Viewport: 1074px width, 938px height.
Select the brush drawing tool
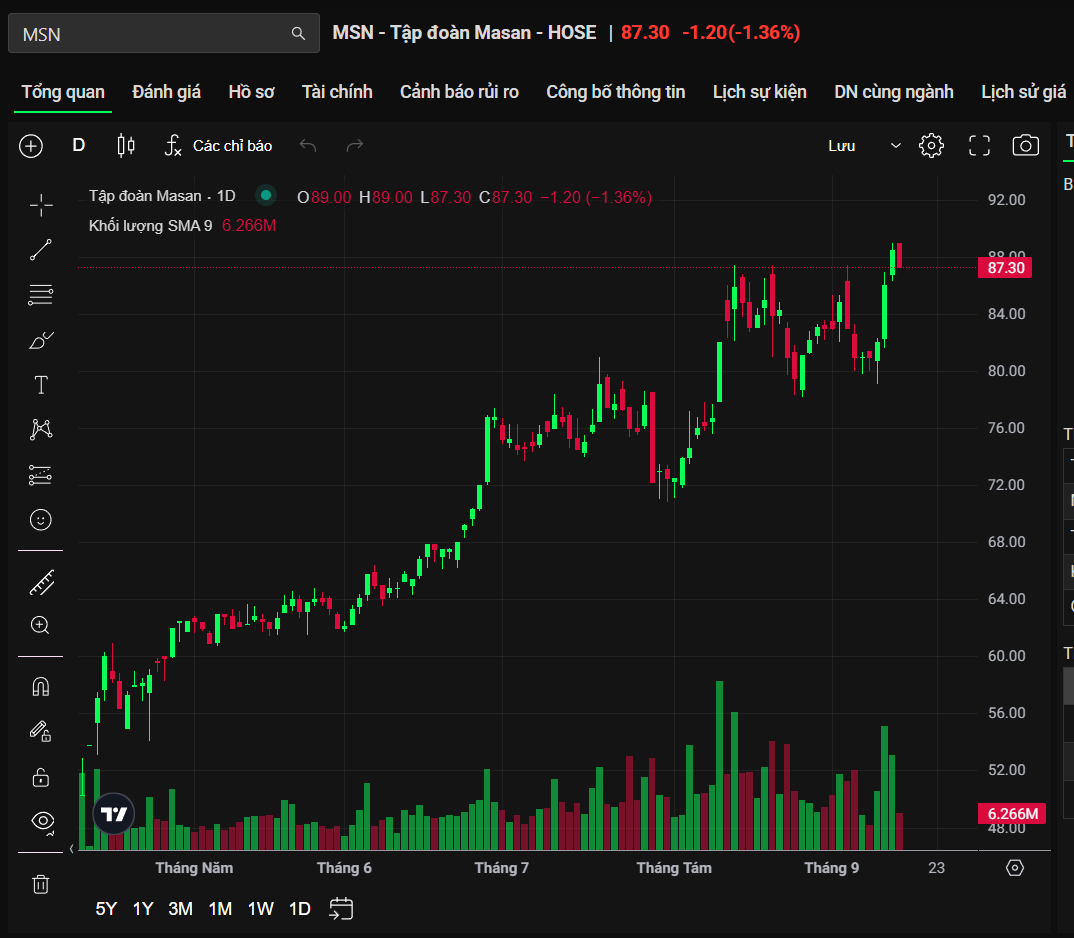point(41,340)
